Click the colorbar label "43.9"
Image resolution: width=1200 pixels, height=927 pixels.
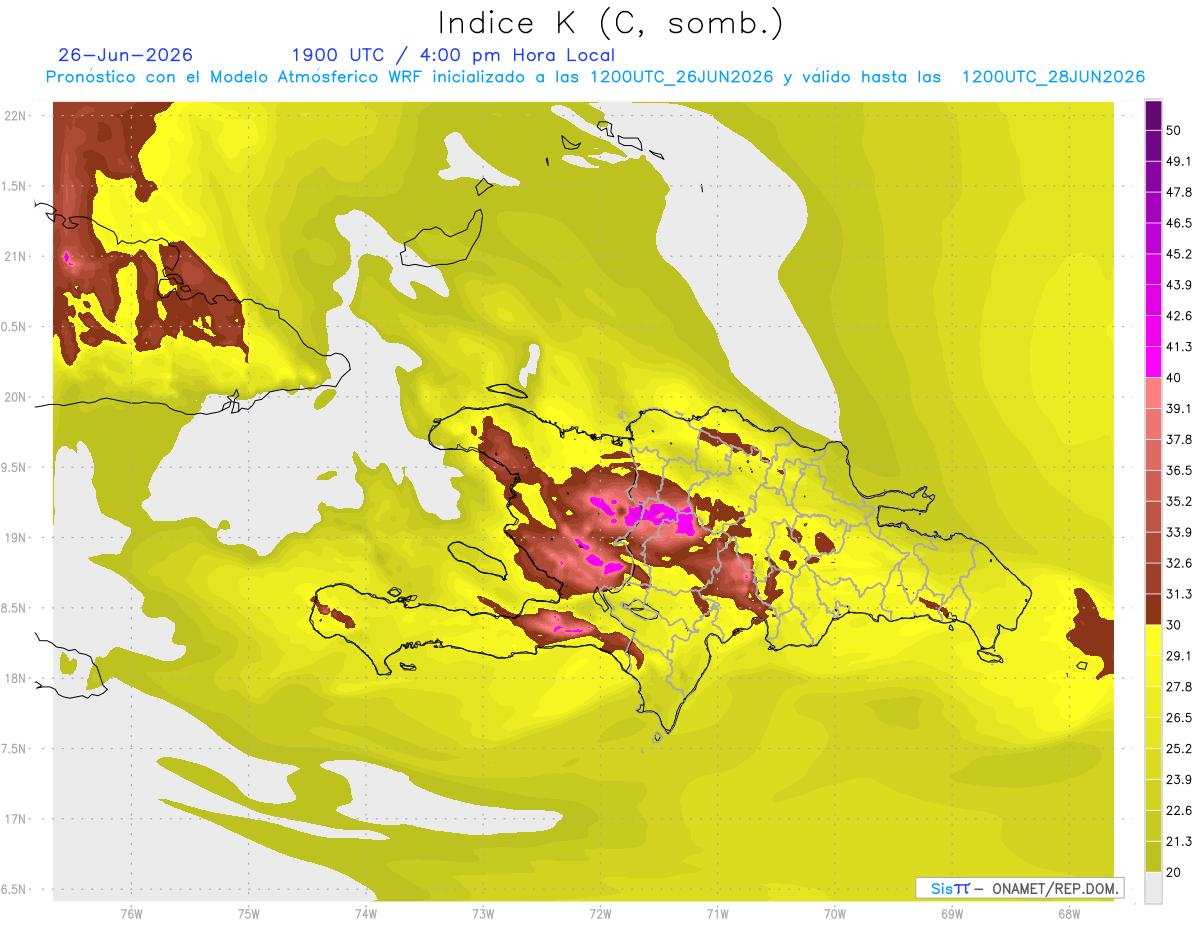1179,285
